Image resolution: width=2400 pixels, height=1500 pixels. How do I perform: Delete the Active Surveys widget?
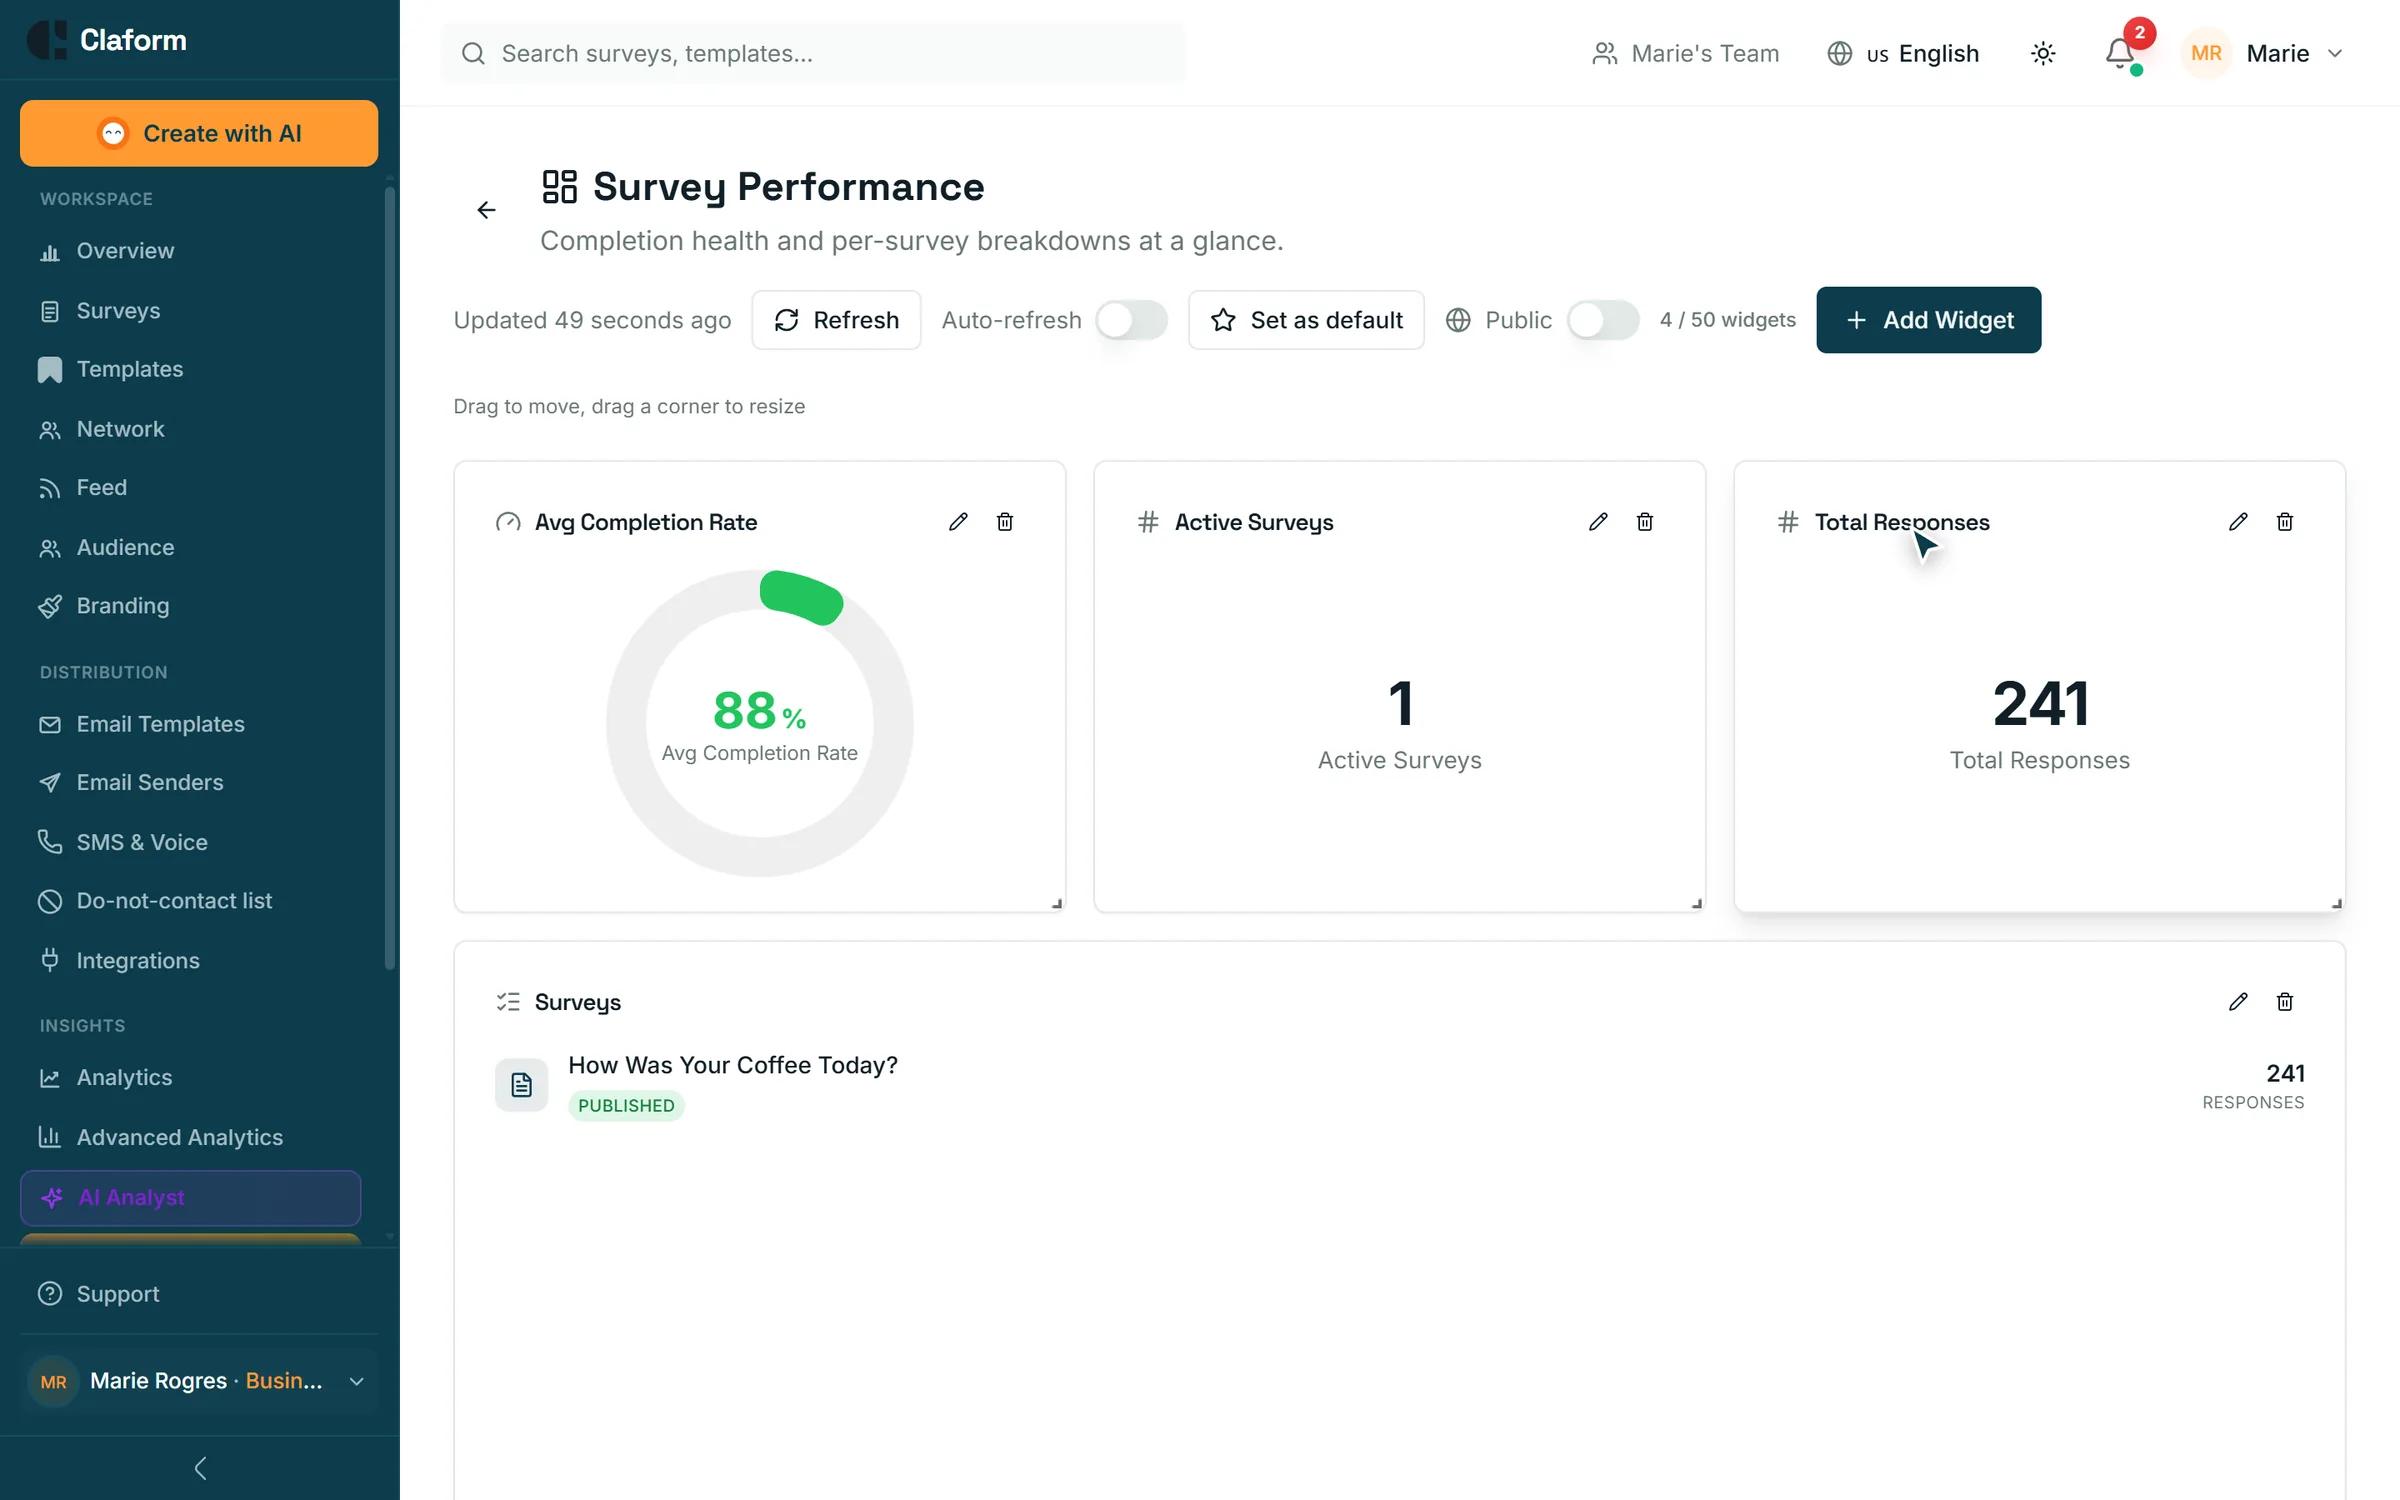pyautogui.click(x=1645, y=522)
